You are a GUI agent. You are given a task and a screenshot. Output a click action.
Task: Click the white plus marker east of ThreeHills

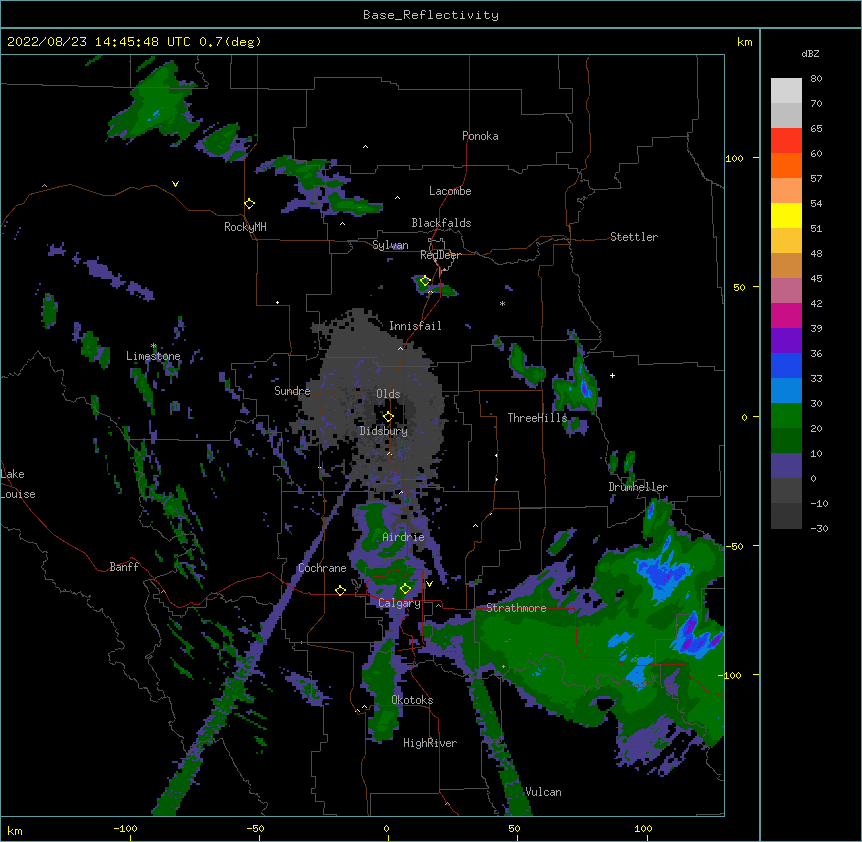[x=612, y=375]
